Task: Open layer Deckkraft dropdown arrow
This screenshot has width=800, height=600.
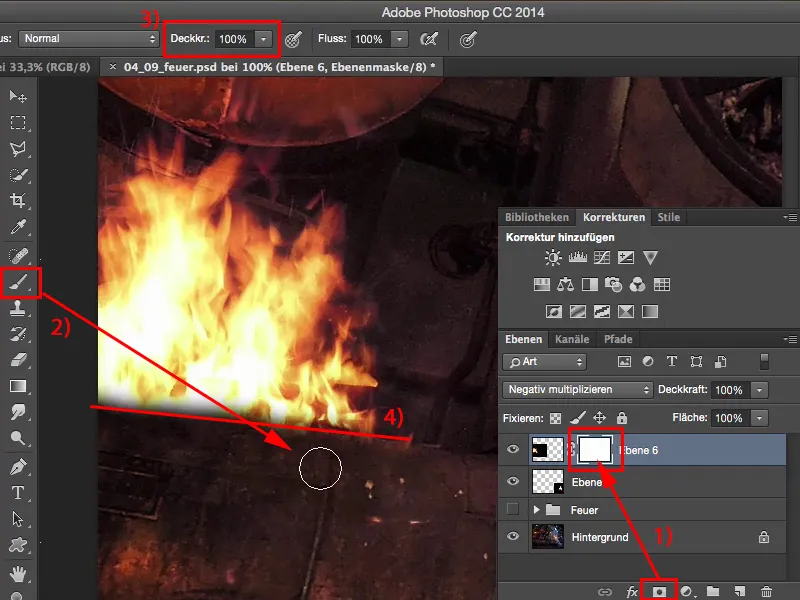Action: tap(759, 390)
